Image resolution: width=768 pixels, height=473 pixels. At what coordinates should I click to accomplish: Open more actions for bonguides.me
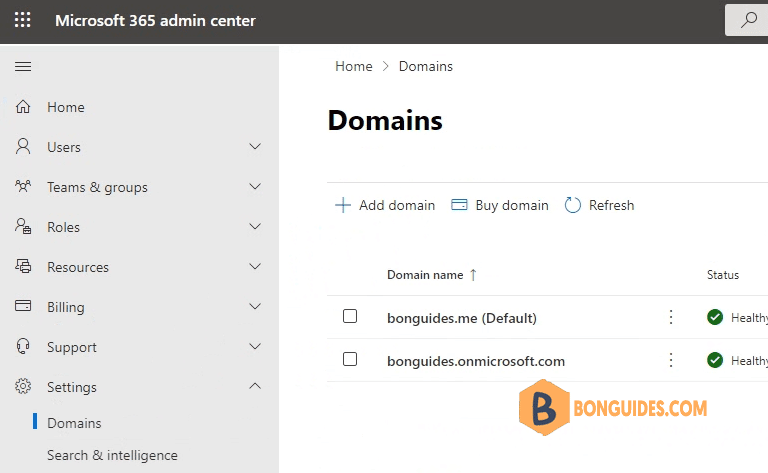pyautogui.click(x=671, y=317)
